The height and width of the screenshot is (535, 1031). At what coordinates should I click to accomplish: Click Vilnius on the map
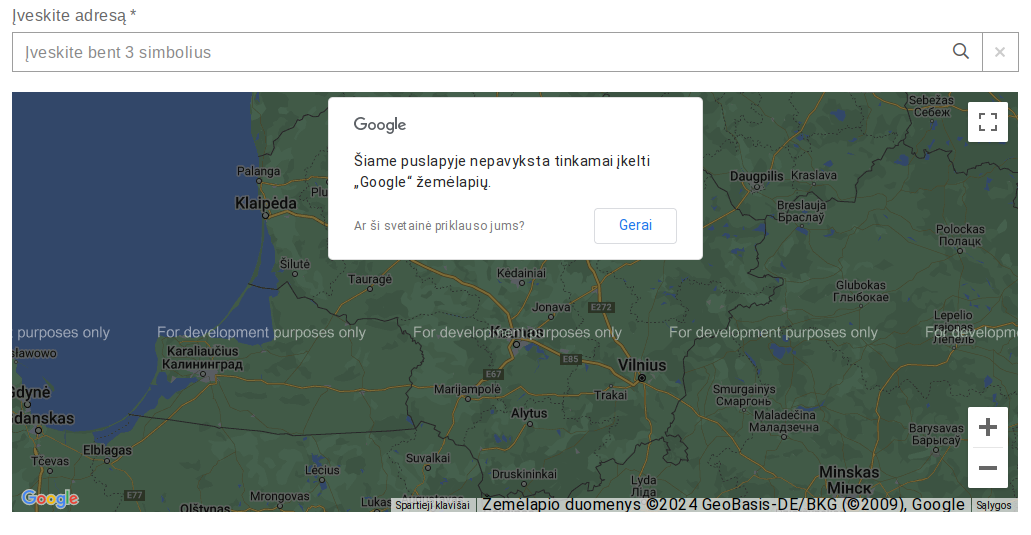(x=642, y=365)
